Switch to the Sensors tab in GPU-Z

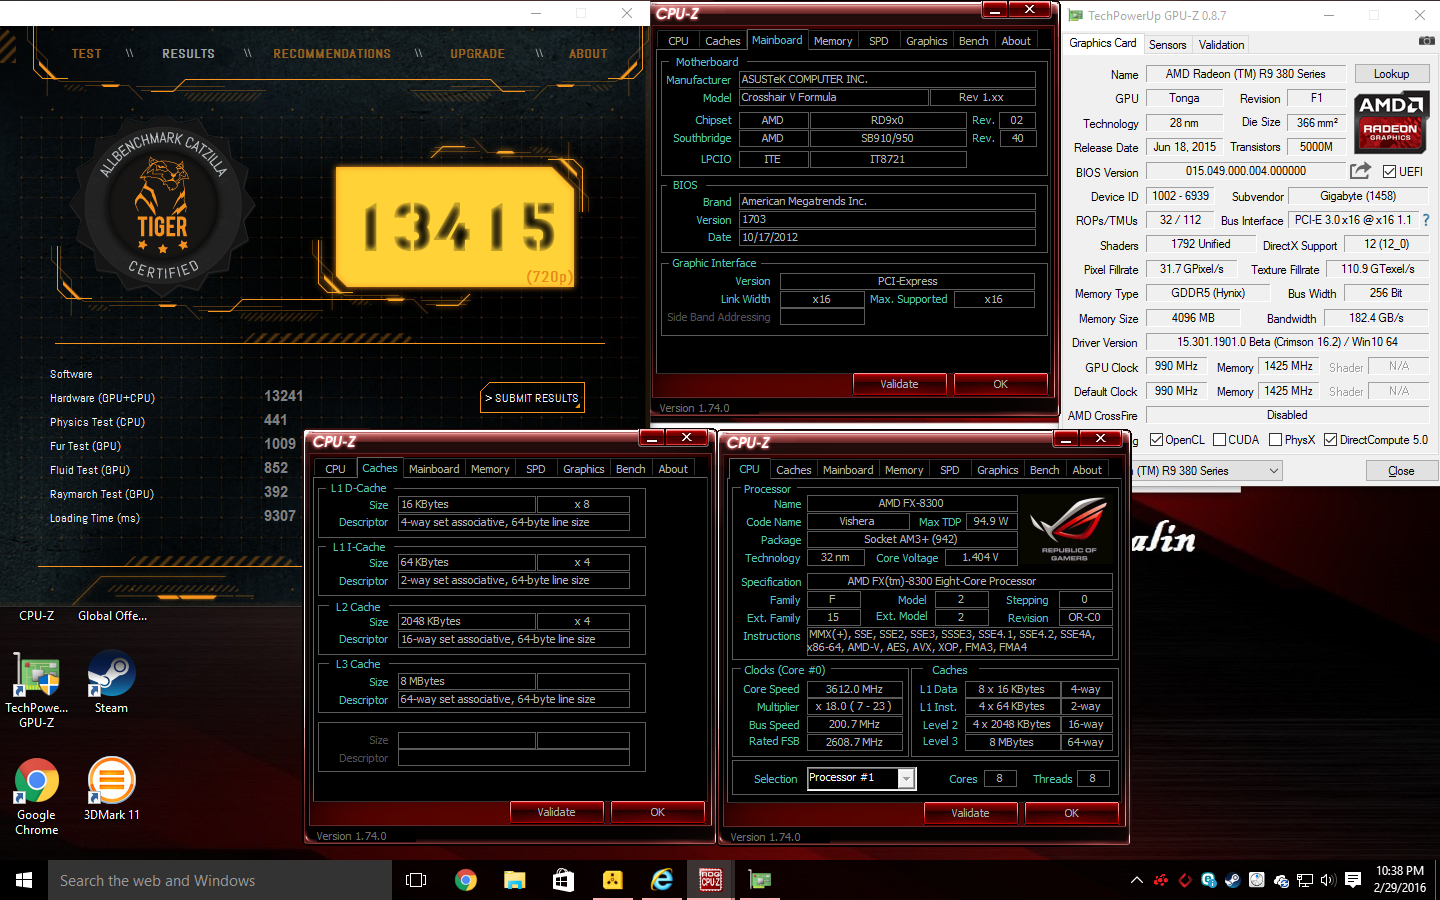[x=1167, y=45]
